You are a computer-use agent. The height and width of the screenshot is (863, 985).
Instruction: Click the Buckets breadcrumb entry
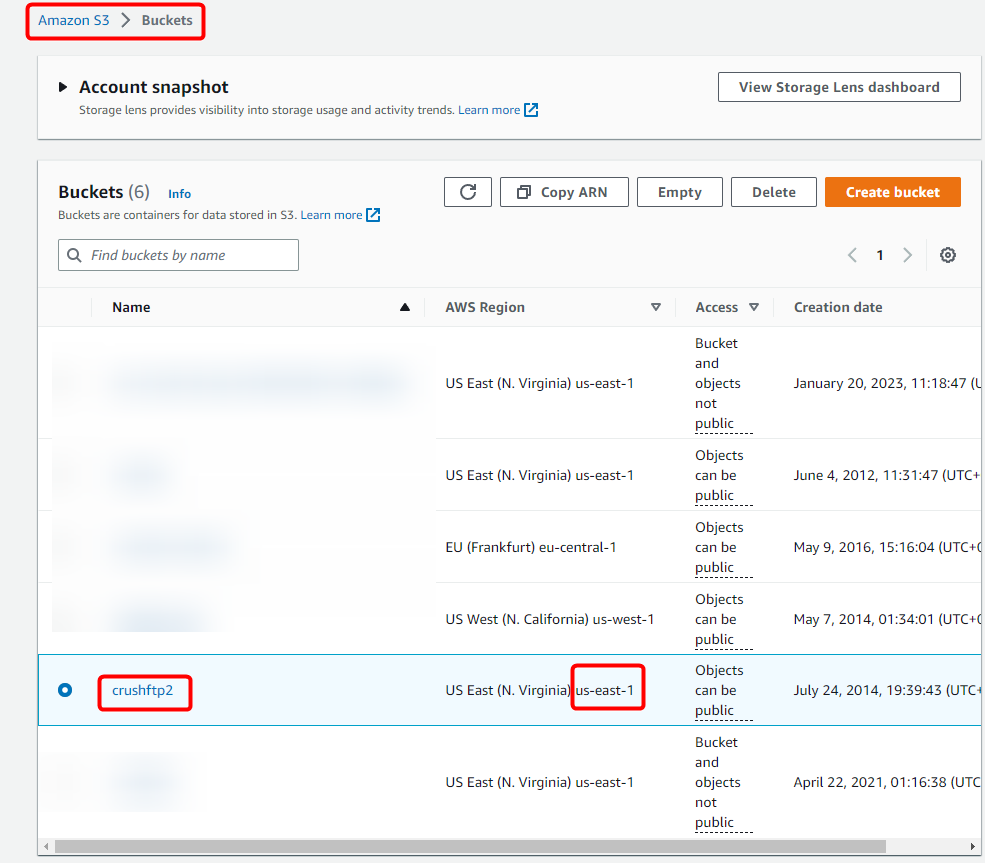tap(167, 19)
